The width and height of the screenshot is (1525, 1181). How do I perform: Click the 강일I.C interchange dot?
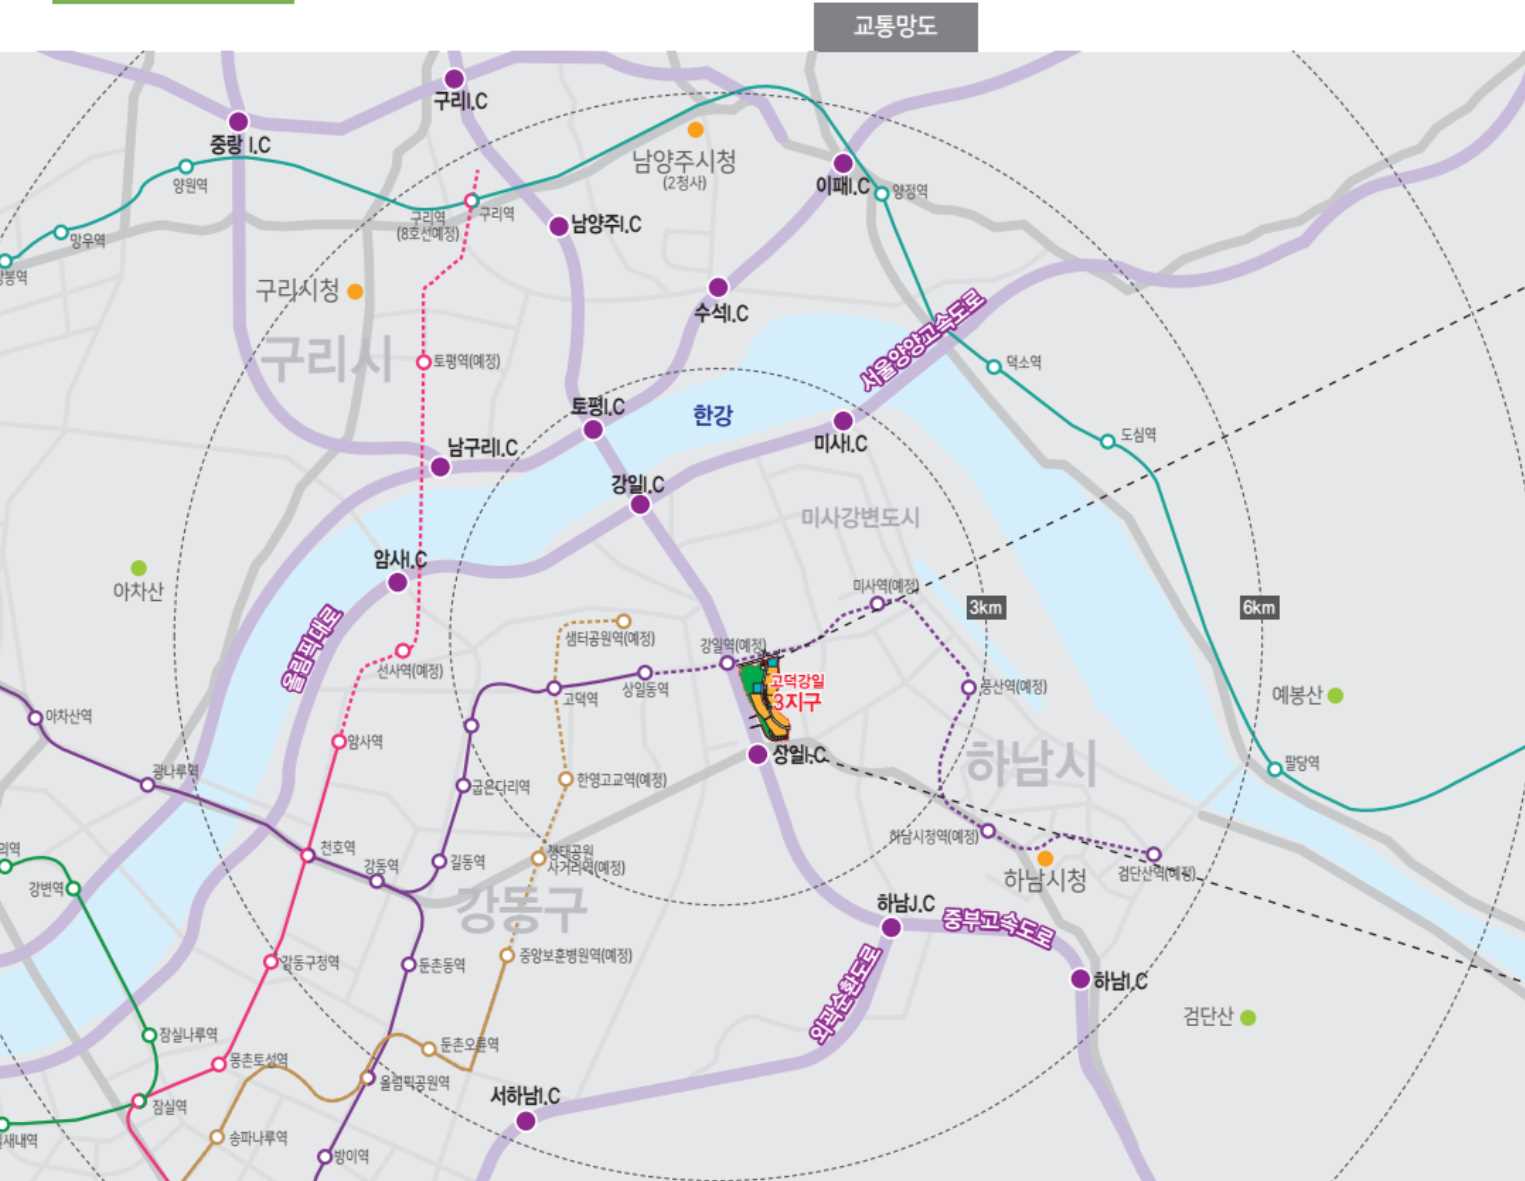[x=640, y=505]
